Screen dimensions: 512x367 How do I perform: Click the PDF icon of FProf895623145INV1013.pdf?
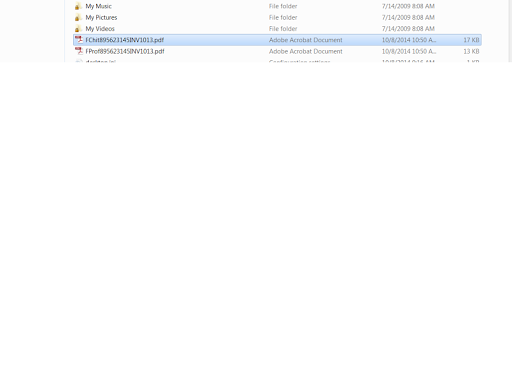pos(79,51)
